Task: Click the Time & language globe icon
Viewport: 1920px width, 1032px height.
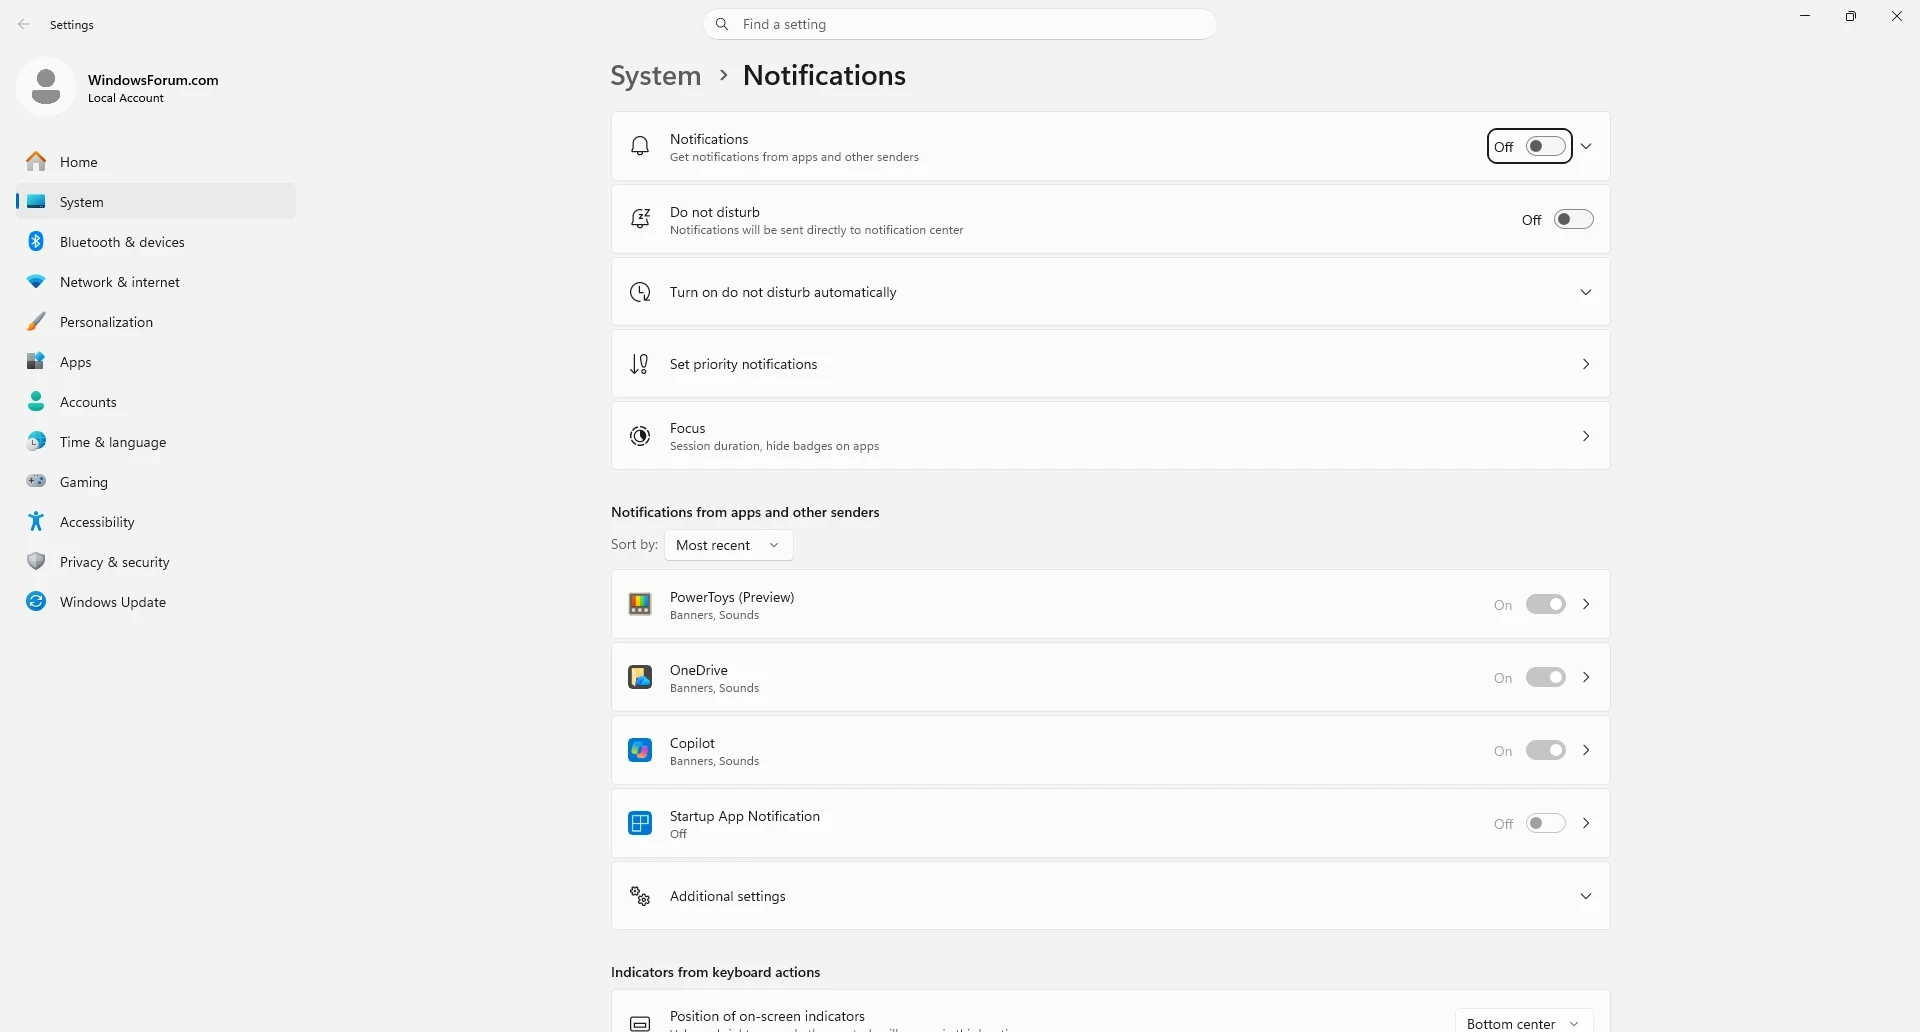Action: tap(36, 441)
